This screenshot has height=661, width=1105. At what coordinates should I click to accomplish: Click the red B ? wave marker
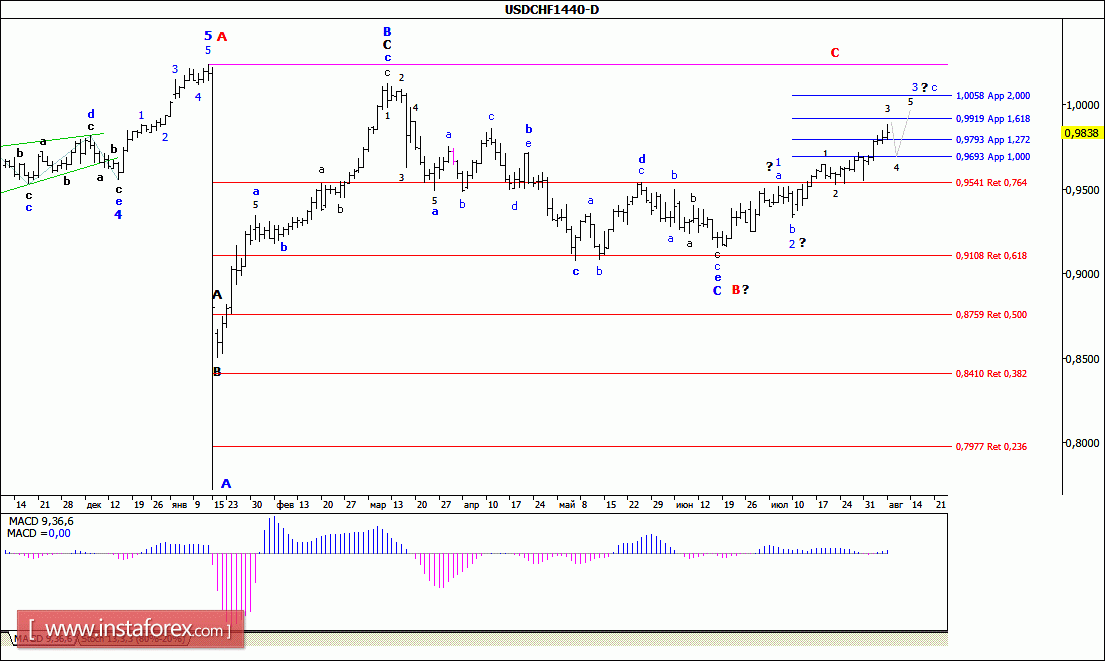click(x=740, y=290)
